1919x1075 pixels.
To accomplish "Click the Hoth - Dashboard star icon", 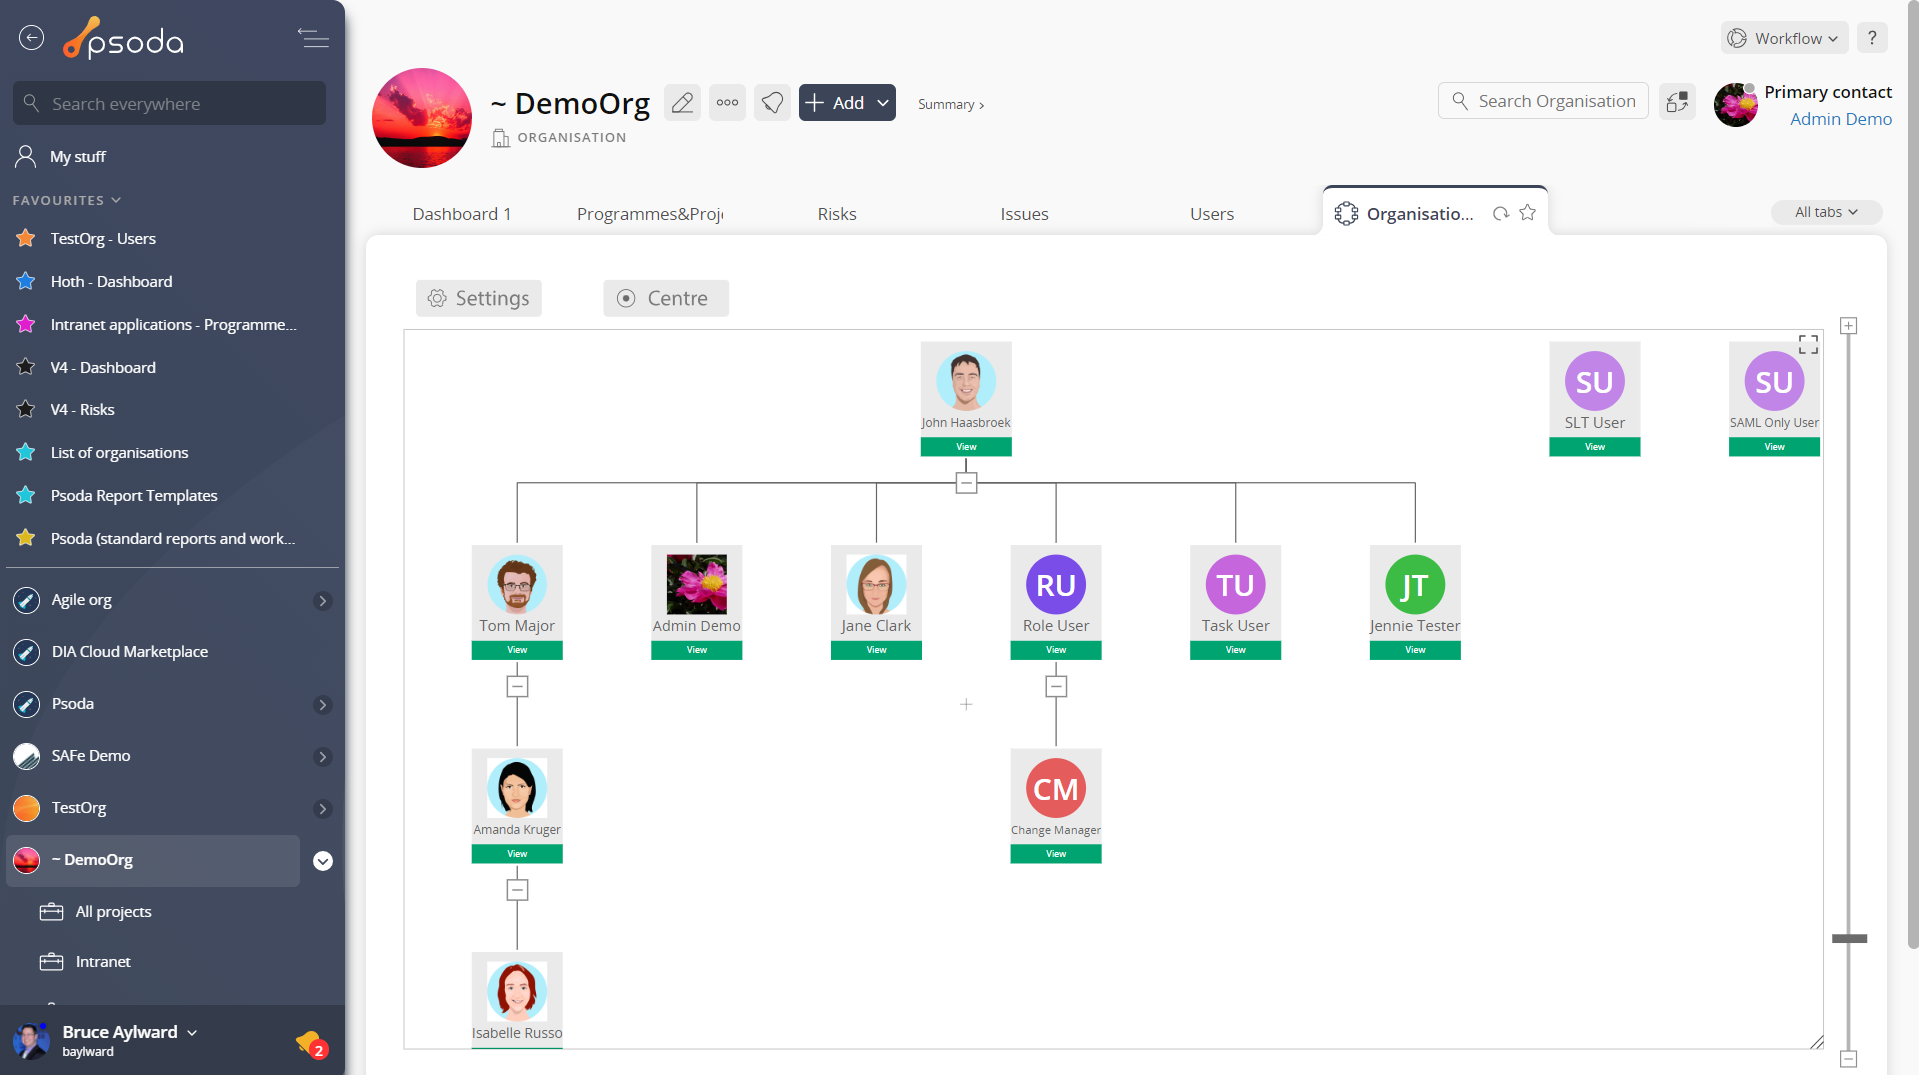I will tap(26, 281).
